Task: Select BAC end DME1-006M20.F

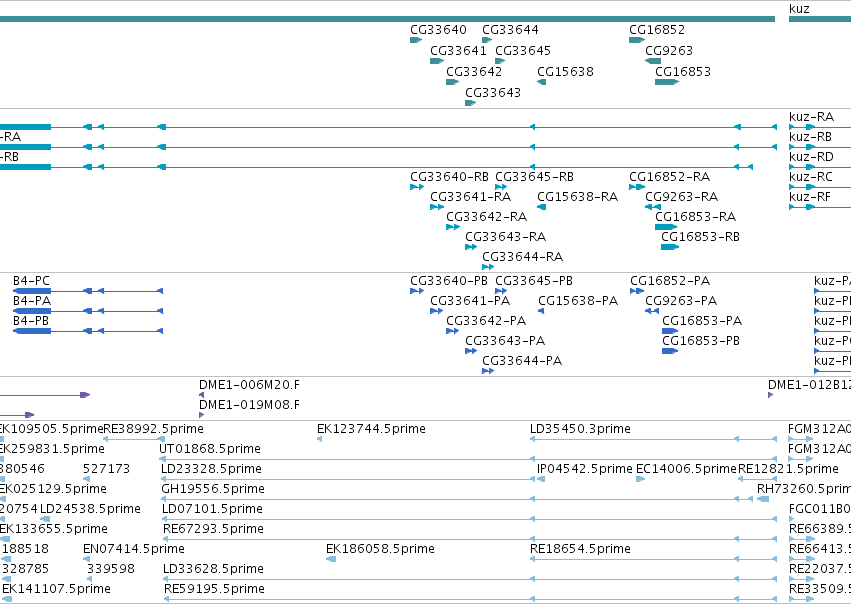Action: click(x=249, y=385)
